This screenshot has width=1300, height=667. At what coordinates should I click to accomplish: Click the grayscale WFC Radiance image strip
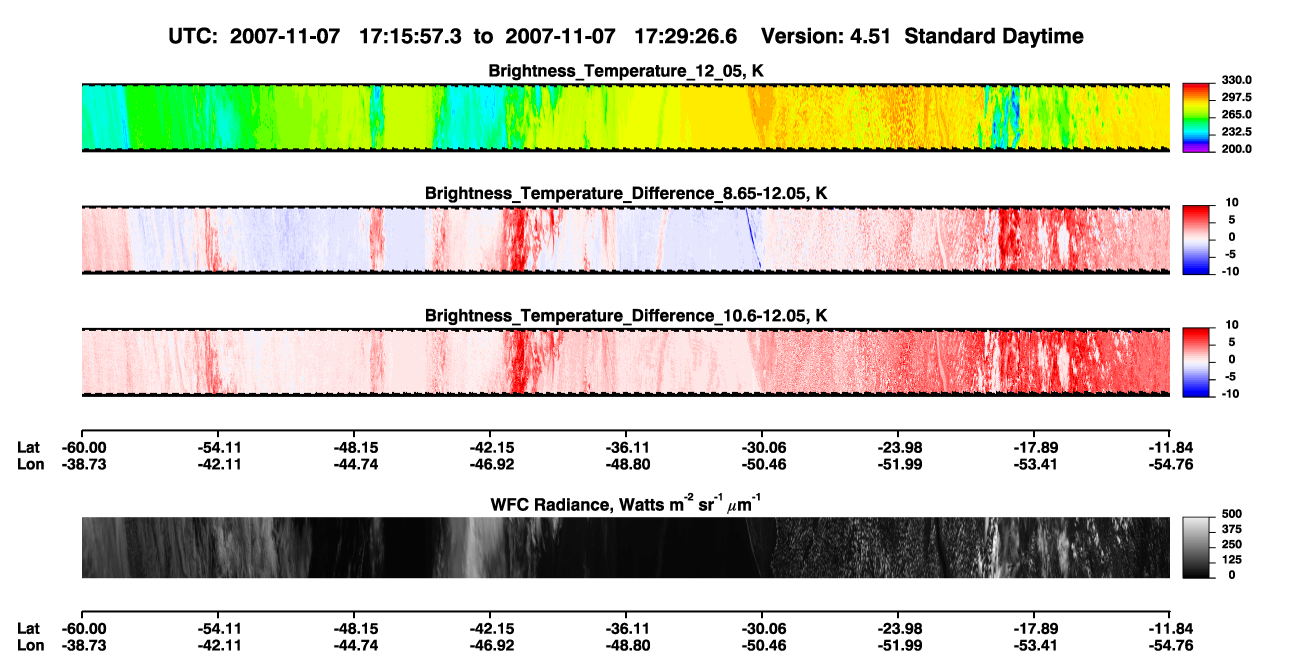point(626,548)
